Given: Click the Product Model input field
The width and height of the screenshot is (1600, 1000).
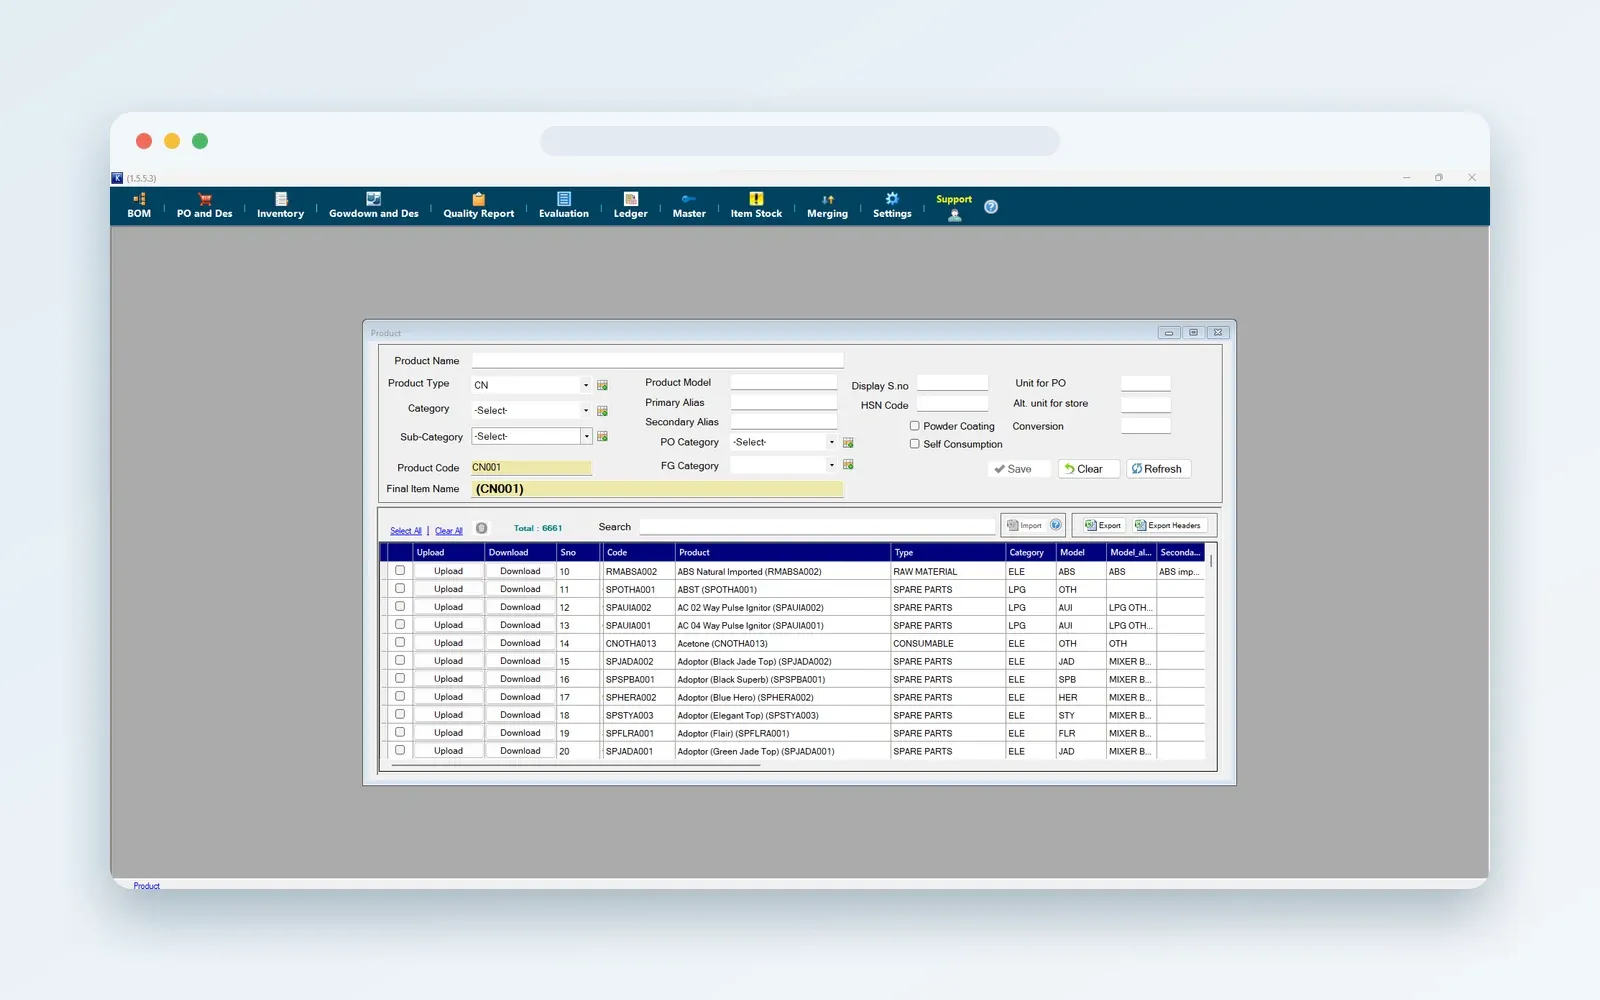Looking at the screenshot, I should coord(783,382).
